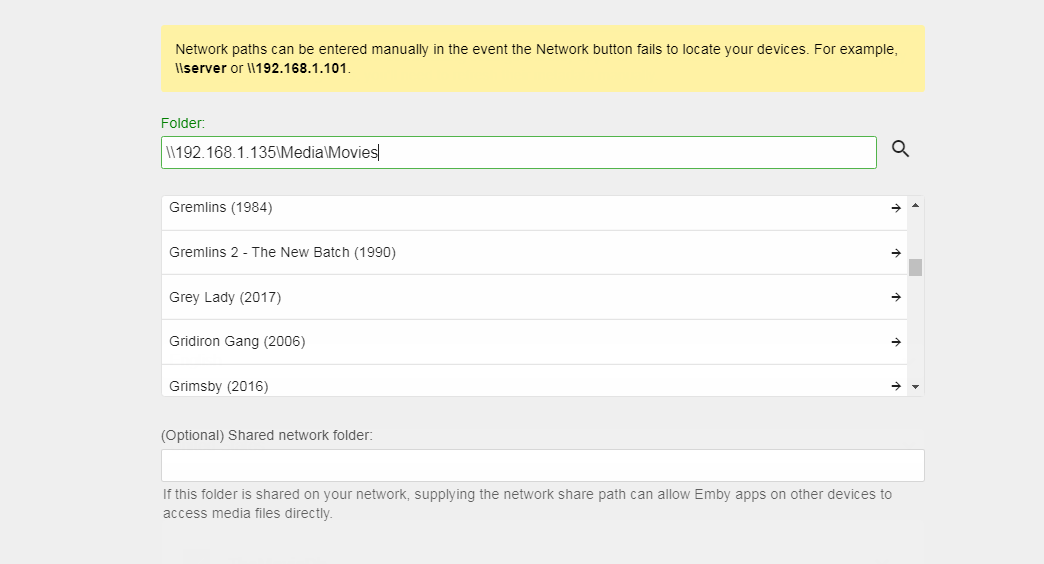Navigate into Gridiron Gang (2006)
Image resolution: width=1044 pixels, height=564 pixels.
[238, 342]
